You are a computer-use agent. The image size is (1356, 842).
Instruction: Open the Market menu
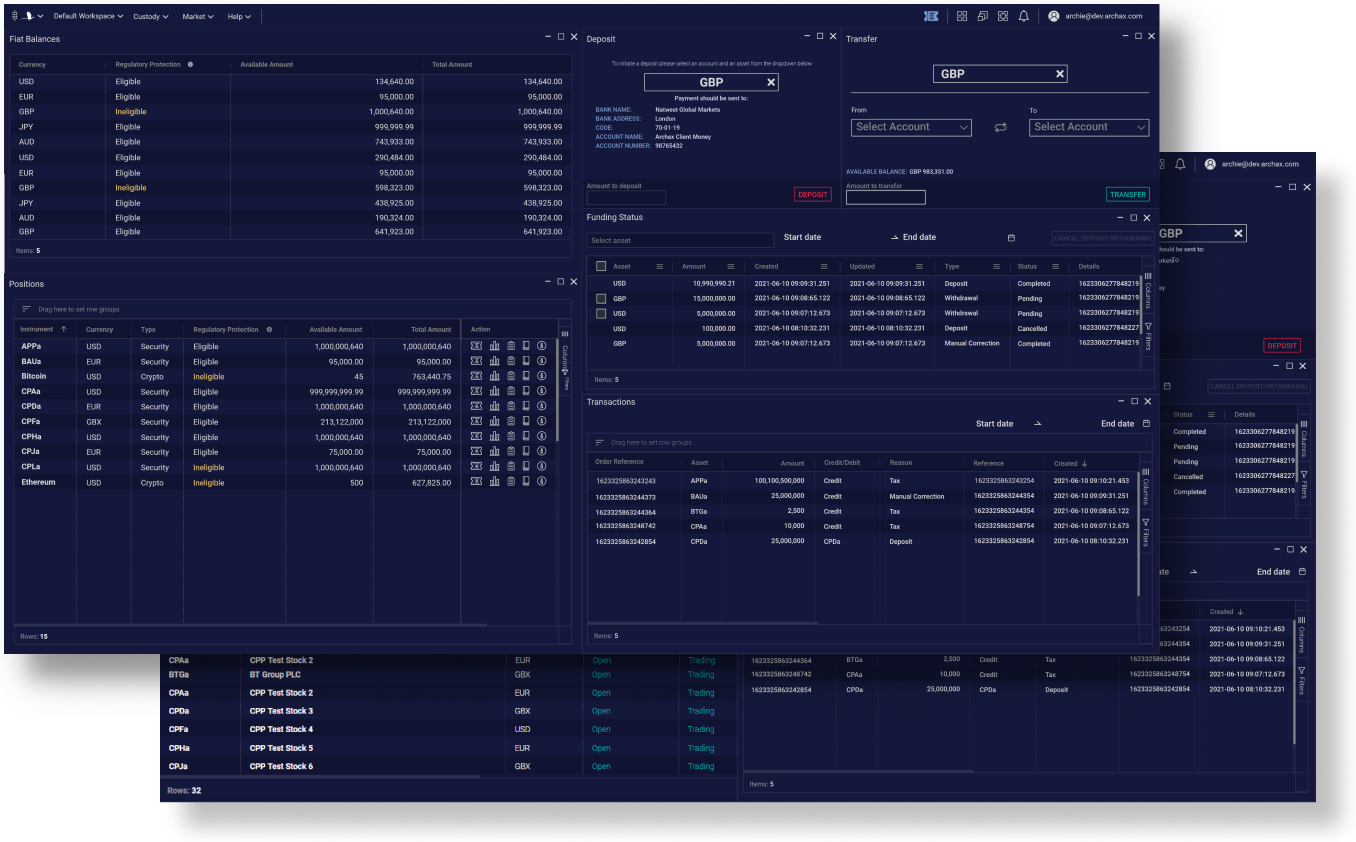pyautogui.click(x=199, y=16)
